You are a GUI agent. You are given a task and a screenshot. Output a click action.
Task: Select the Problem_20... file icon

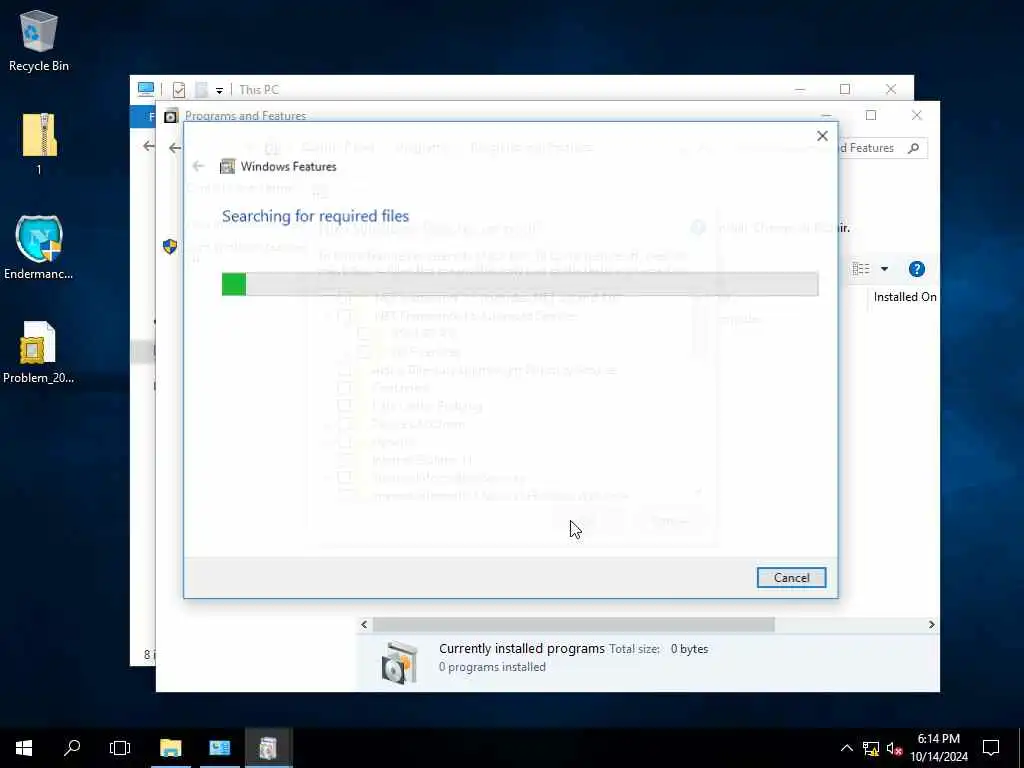click(39, 351)
